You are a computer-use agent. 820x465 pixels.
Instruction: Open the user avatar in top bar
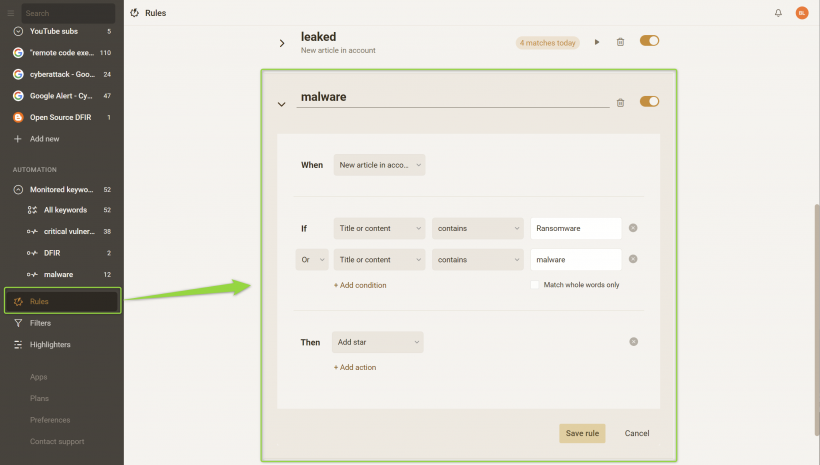tap(802, 13)
